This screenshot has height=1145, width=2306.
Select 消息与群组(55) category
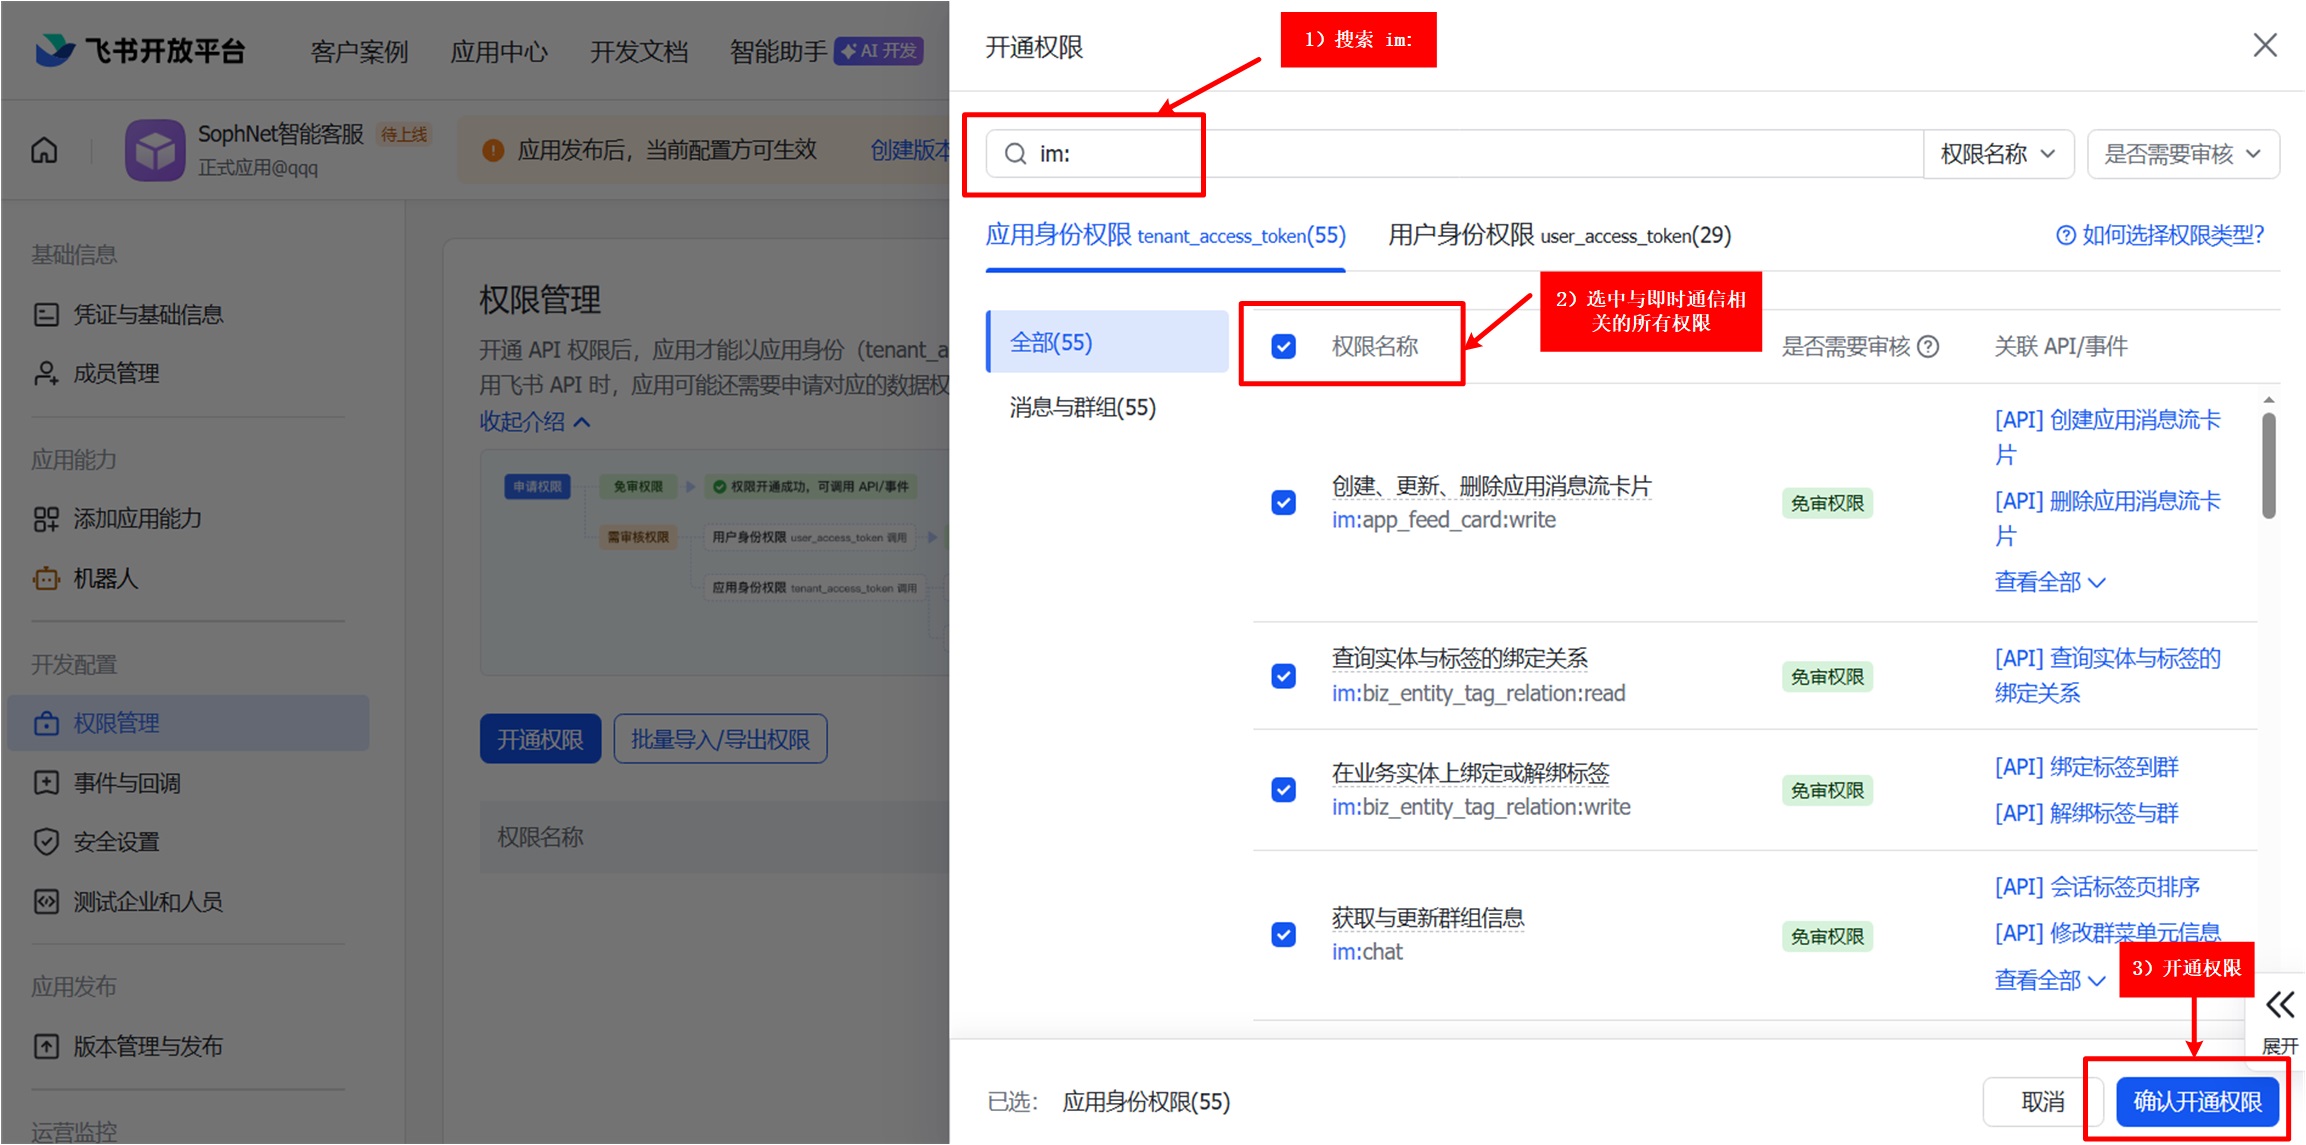click(1082, 407)
